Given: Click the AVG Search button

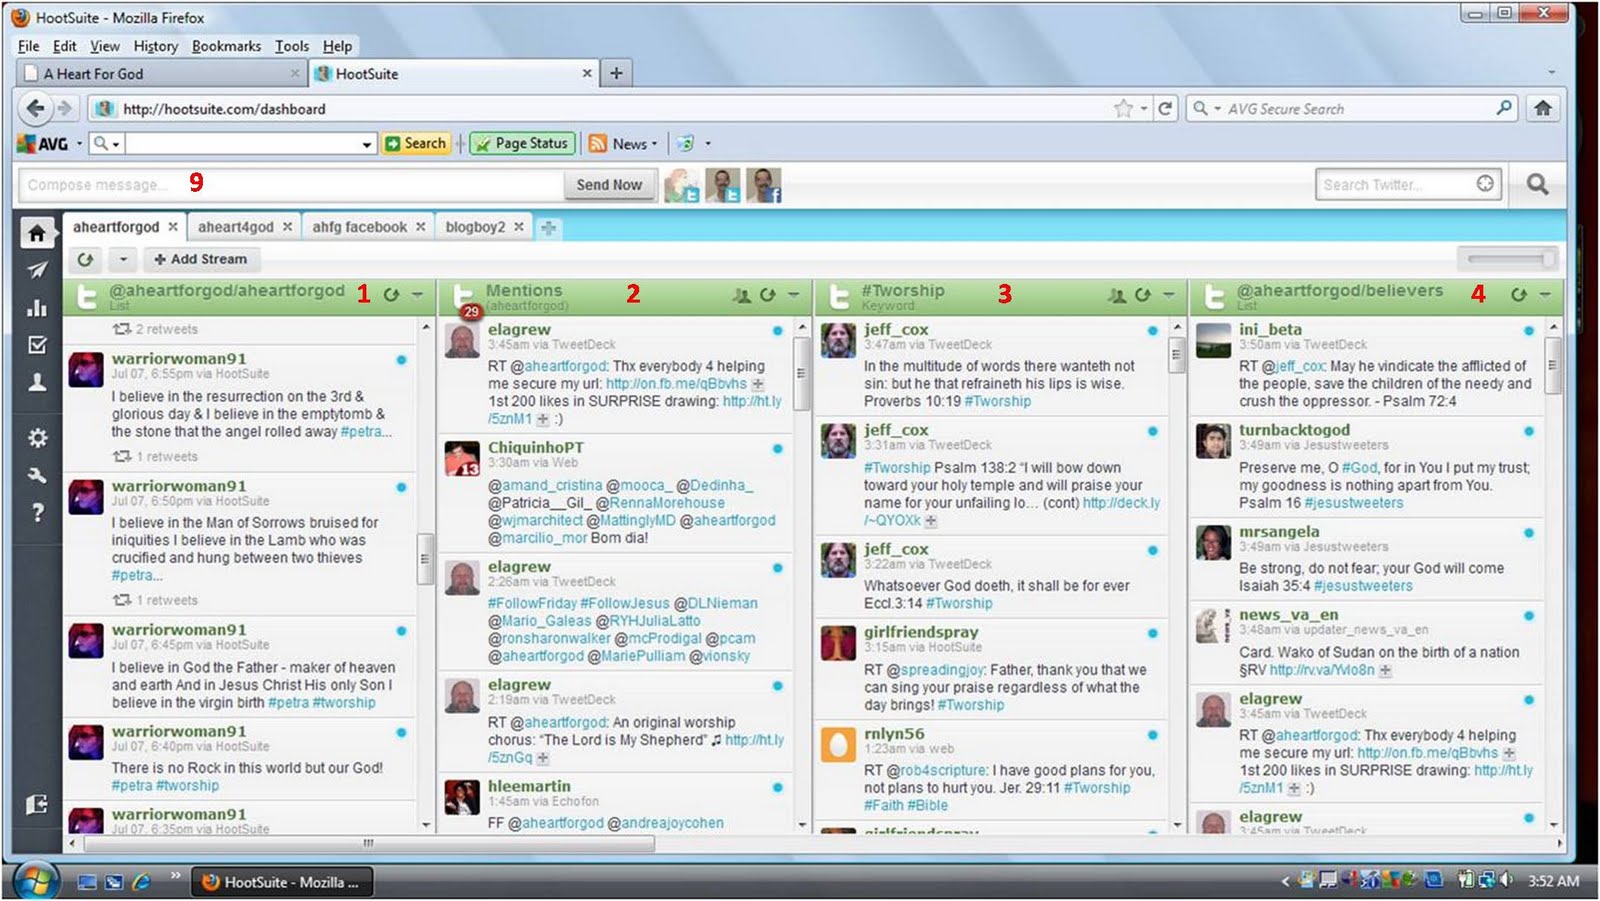Looking at the screenshot, I should 416,144.
